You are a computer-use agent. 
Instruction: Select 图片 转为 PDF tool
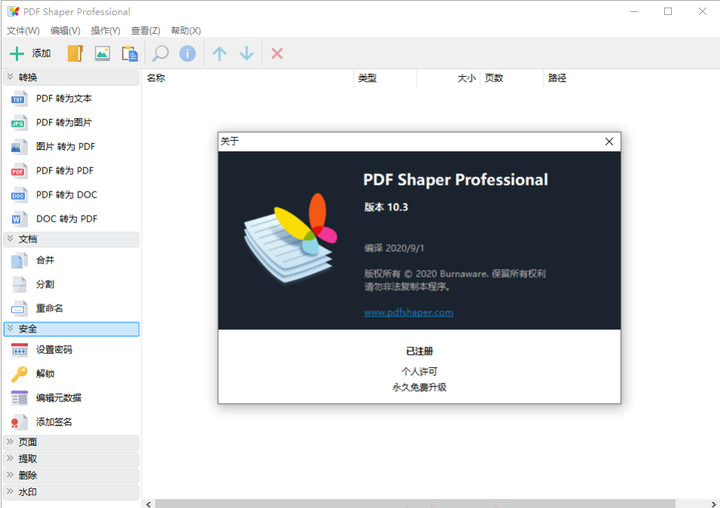71,147
